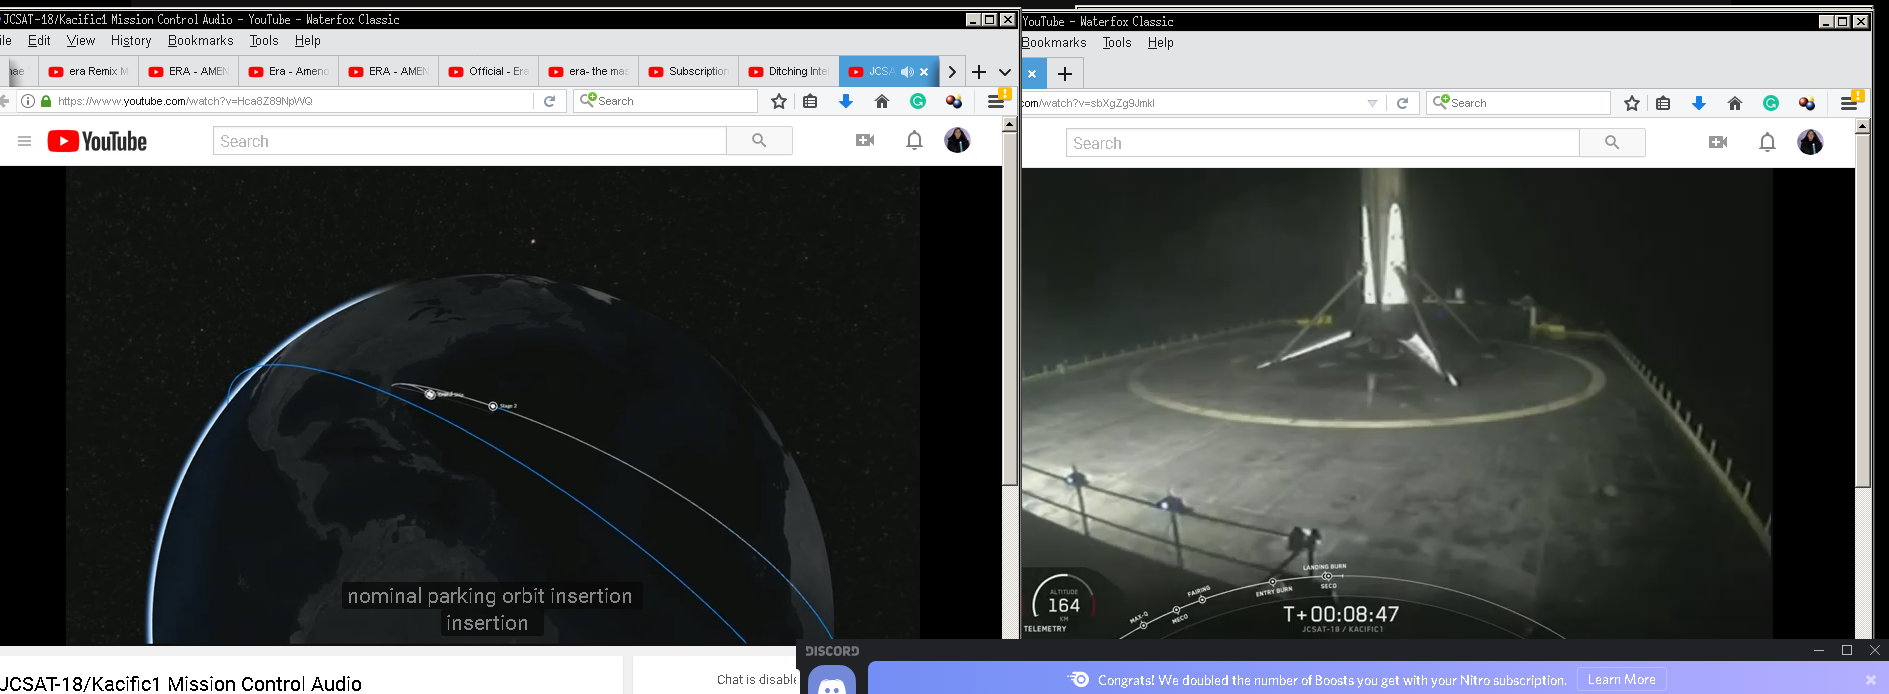
Task: Close the active JCSAT tab
Action: pyautogui.click(x=924, y=72)
